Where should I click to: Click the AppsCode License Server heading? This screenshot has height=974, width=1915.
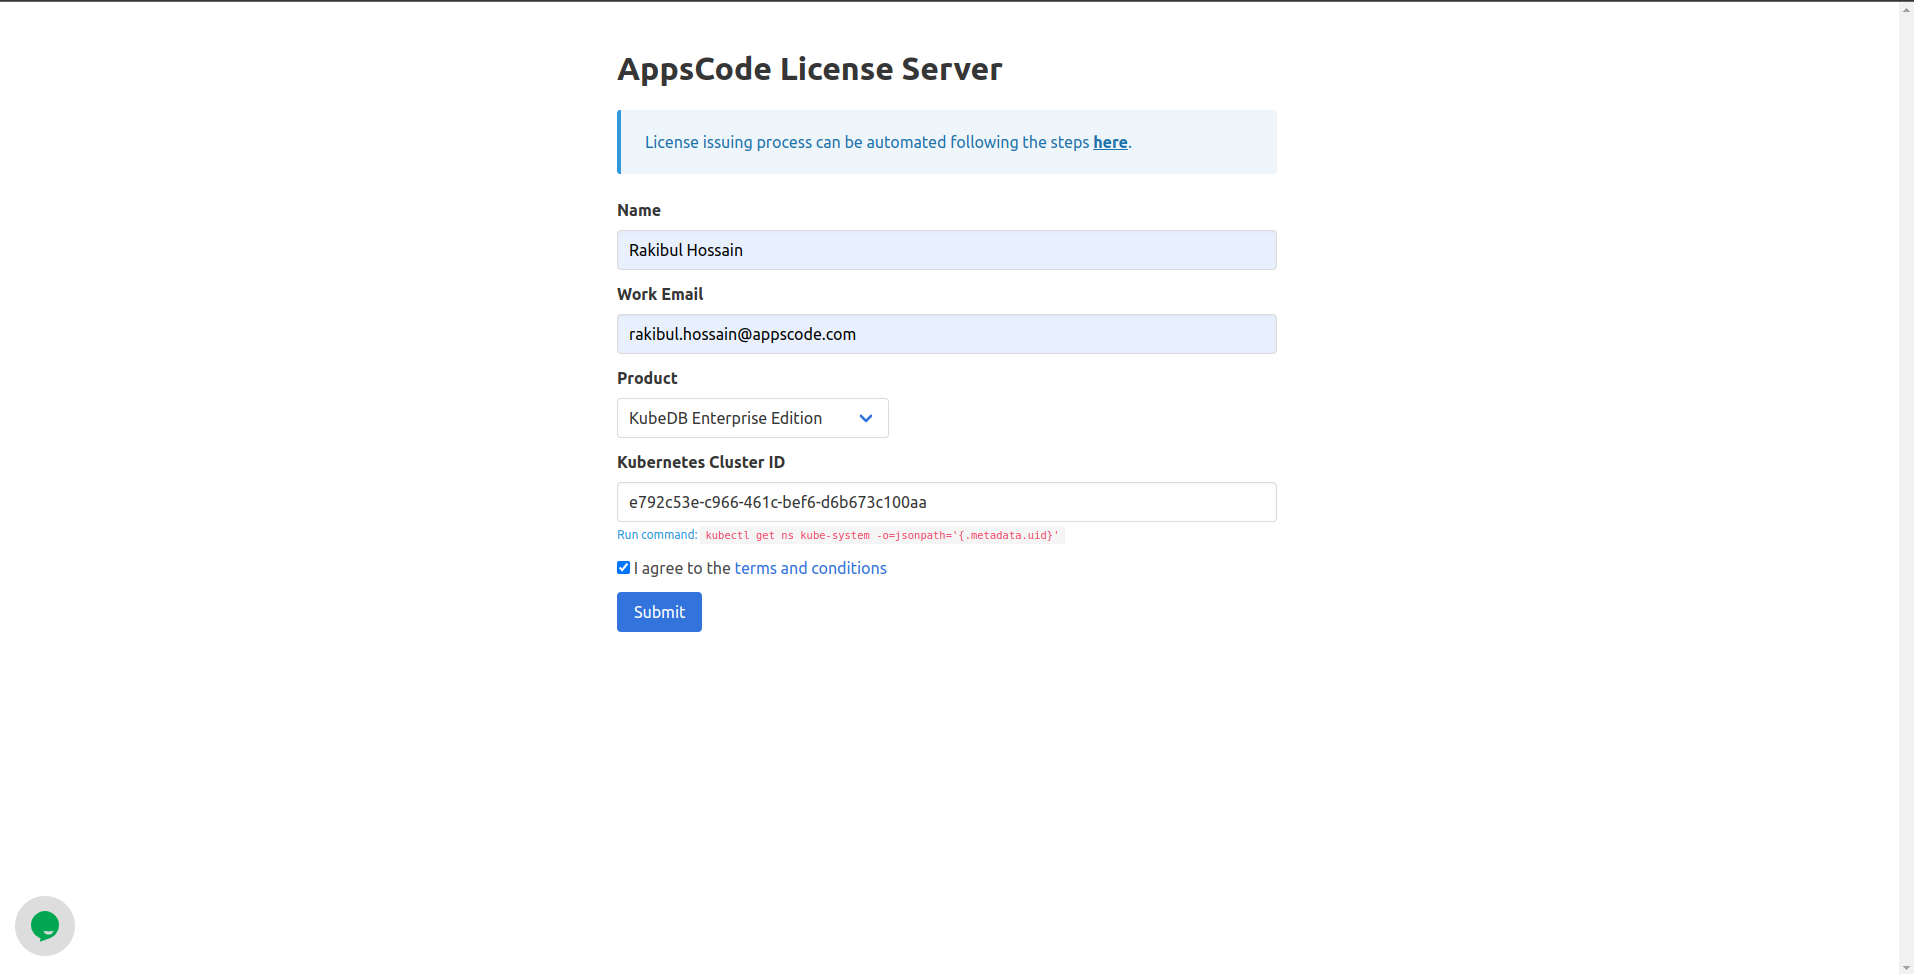[809, 68]
